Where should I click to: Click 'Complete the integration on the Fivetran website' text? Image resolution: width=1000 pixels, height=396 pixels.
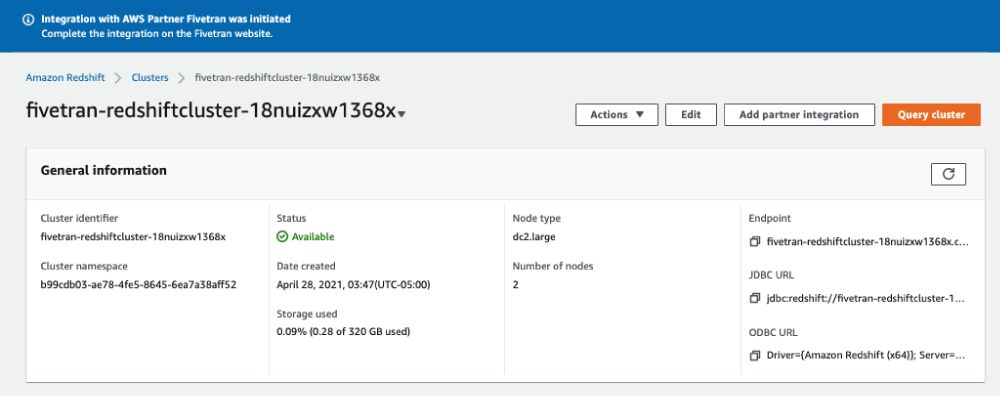click(157, 34)
